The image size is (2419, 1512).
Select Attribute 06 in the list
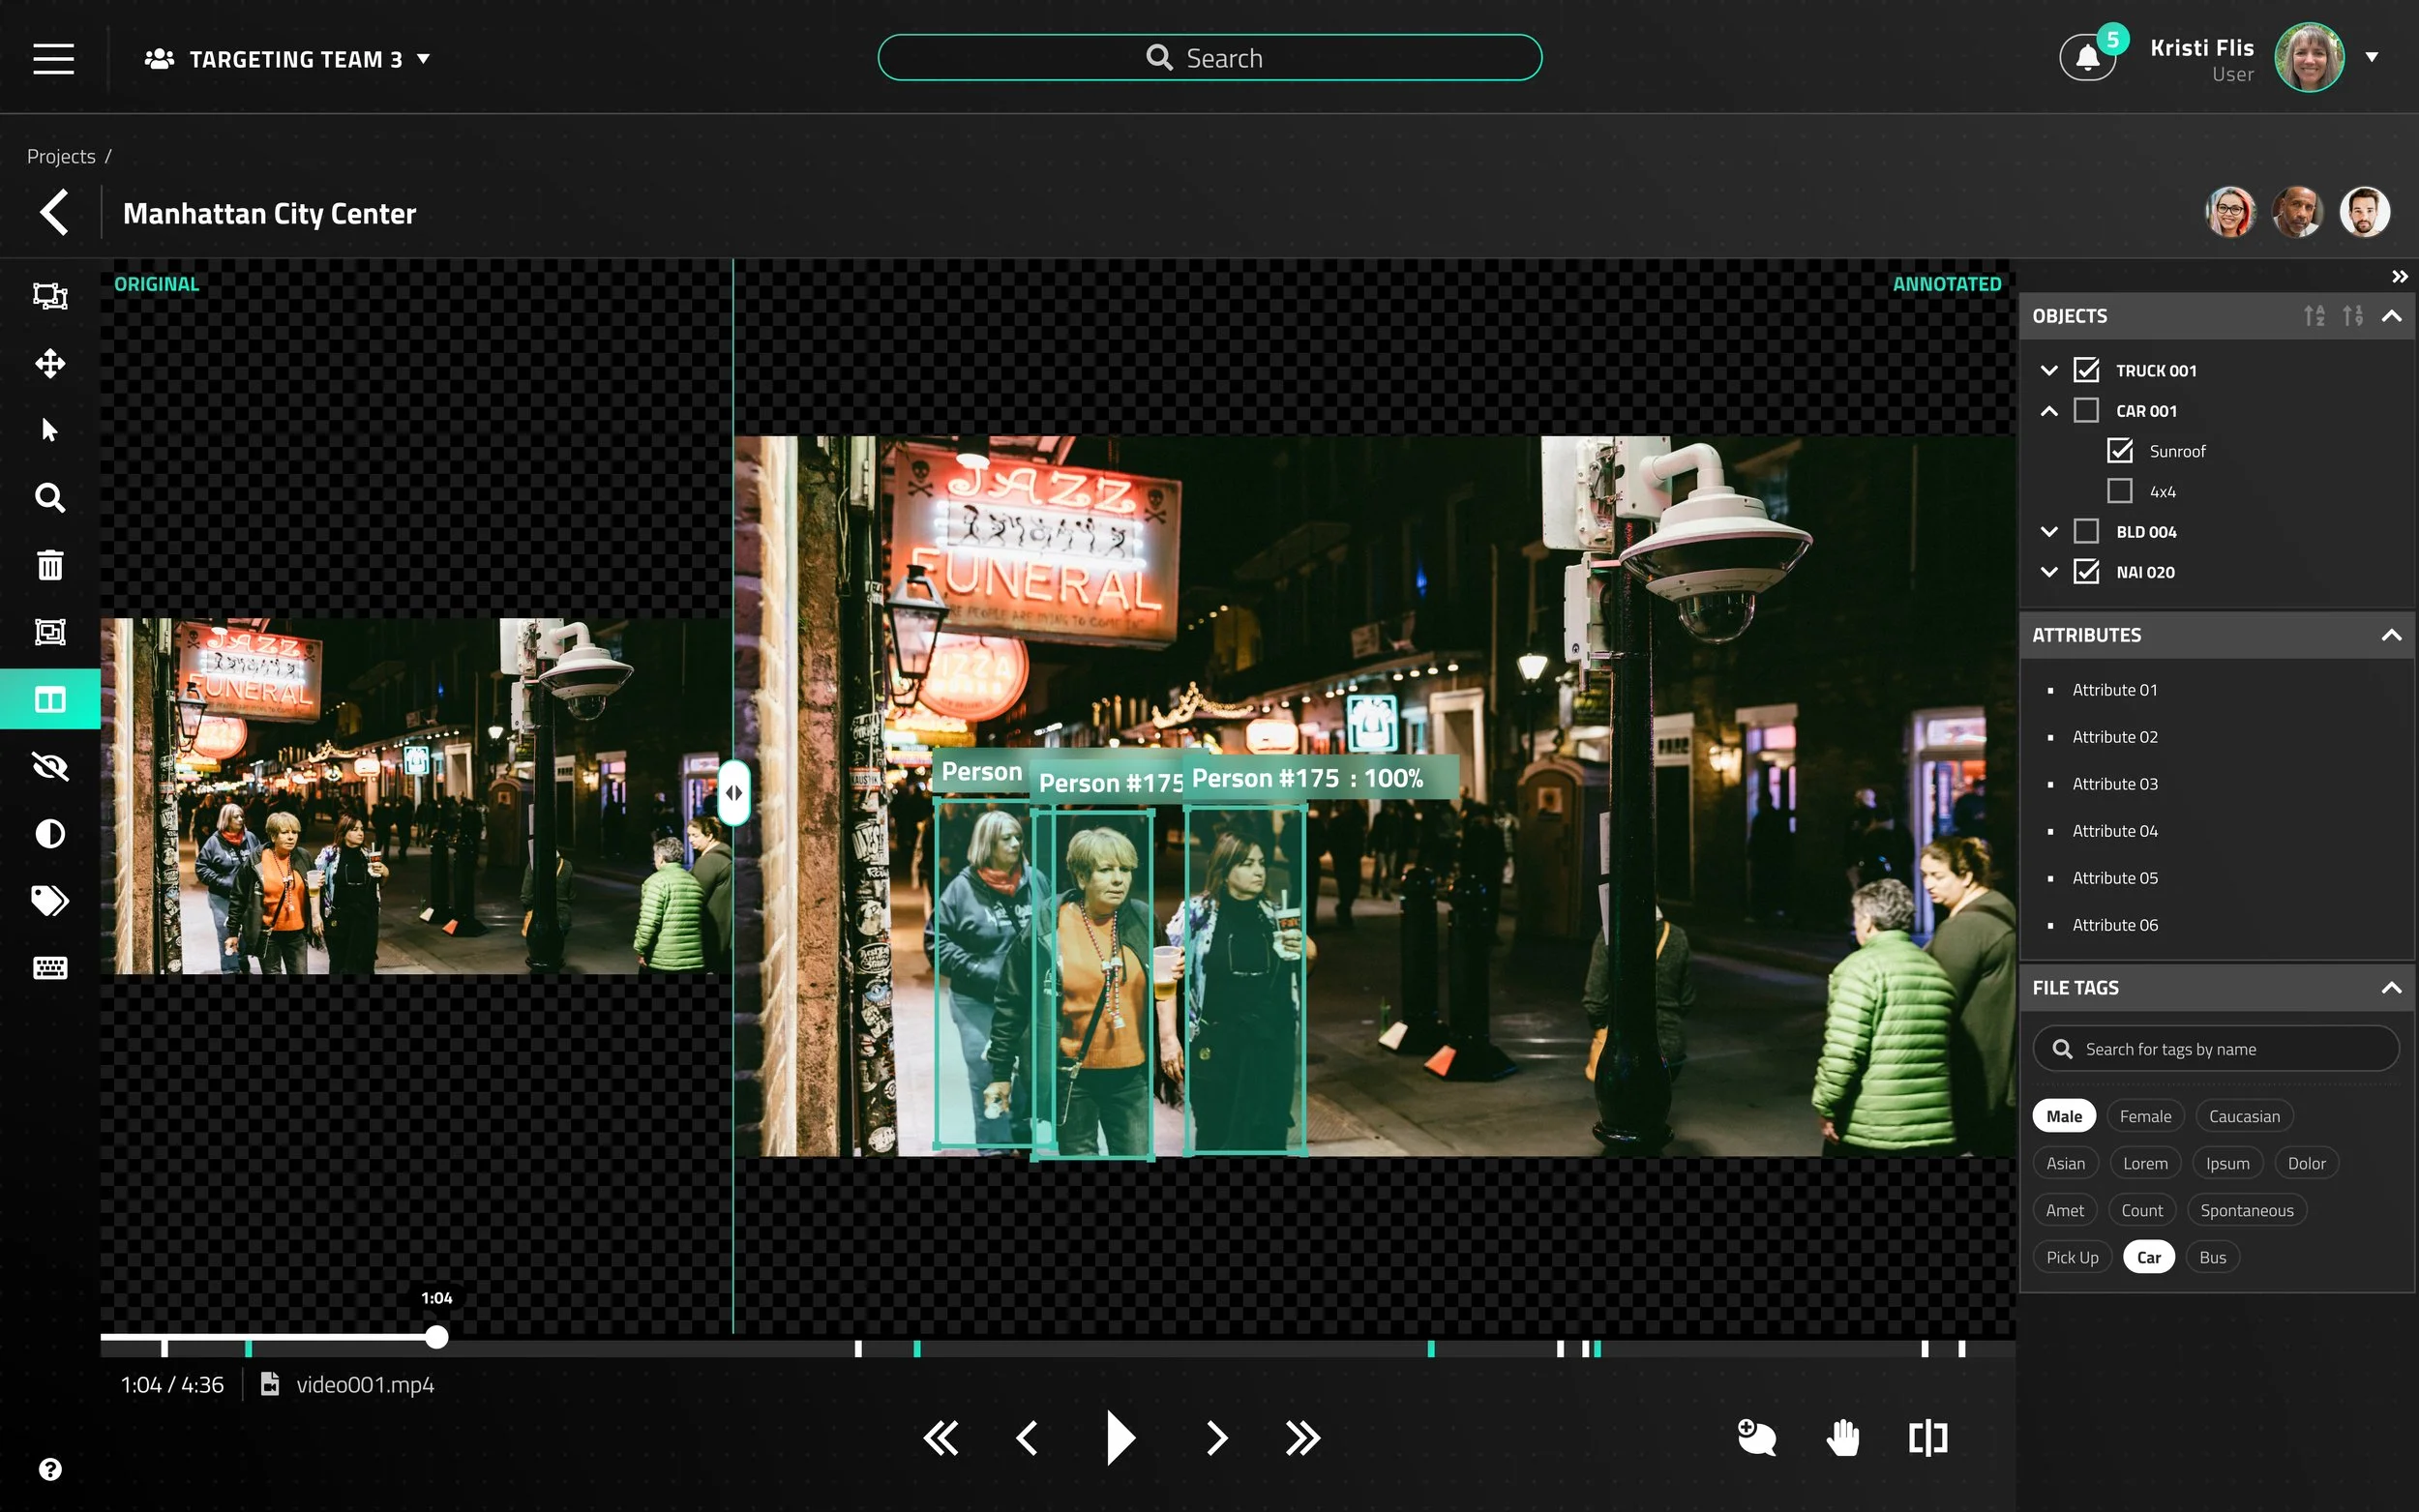pyautogui.click(x=2115, y=925)
